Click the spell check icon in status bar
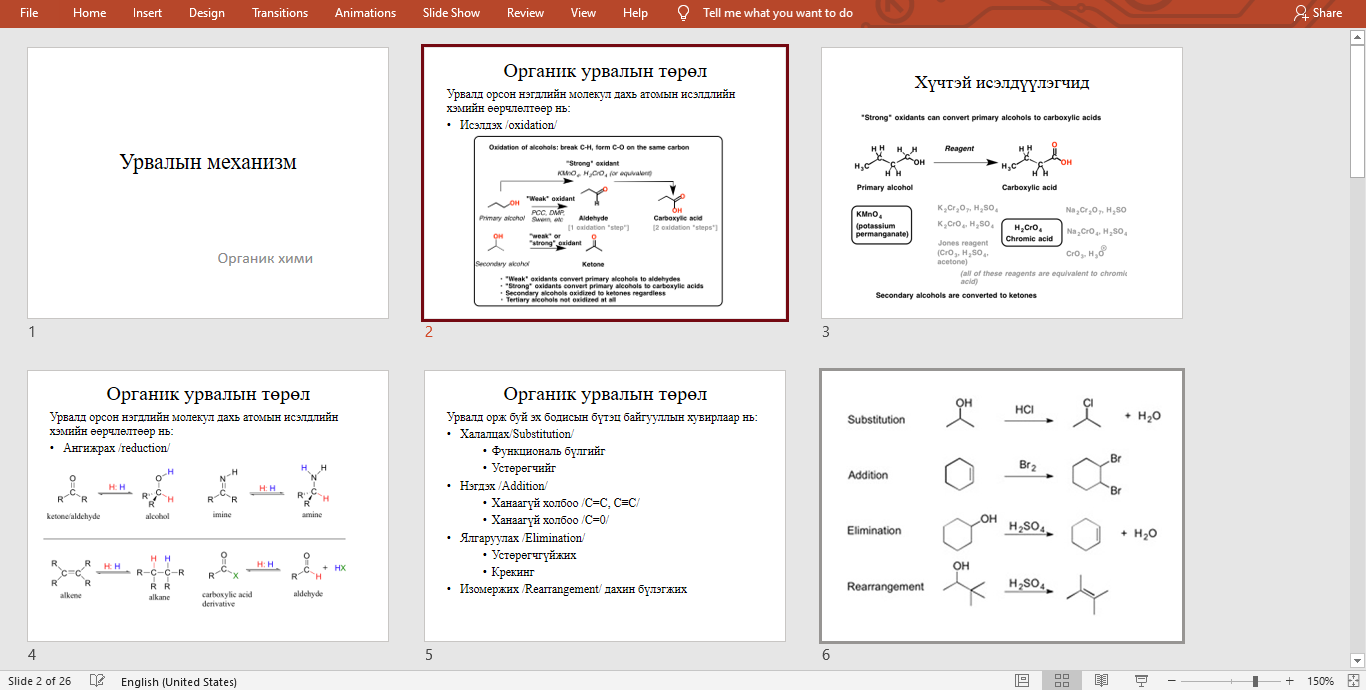 [97, 681]
